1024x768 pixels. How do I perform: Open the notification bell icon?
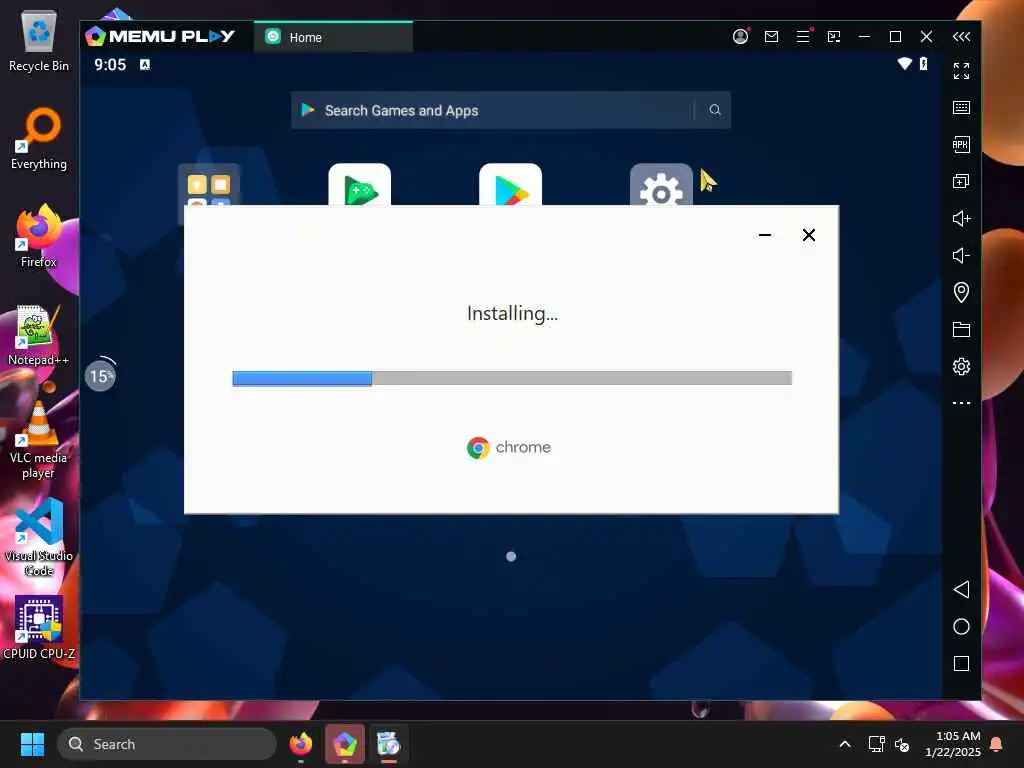coord(997,744)
